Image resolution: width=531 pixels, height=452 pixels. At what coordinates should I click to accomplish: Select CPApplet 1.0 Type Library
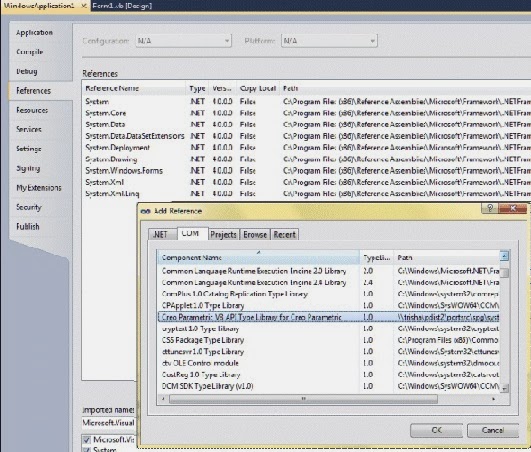[x=328, y=306]
